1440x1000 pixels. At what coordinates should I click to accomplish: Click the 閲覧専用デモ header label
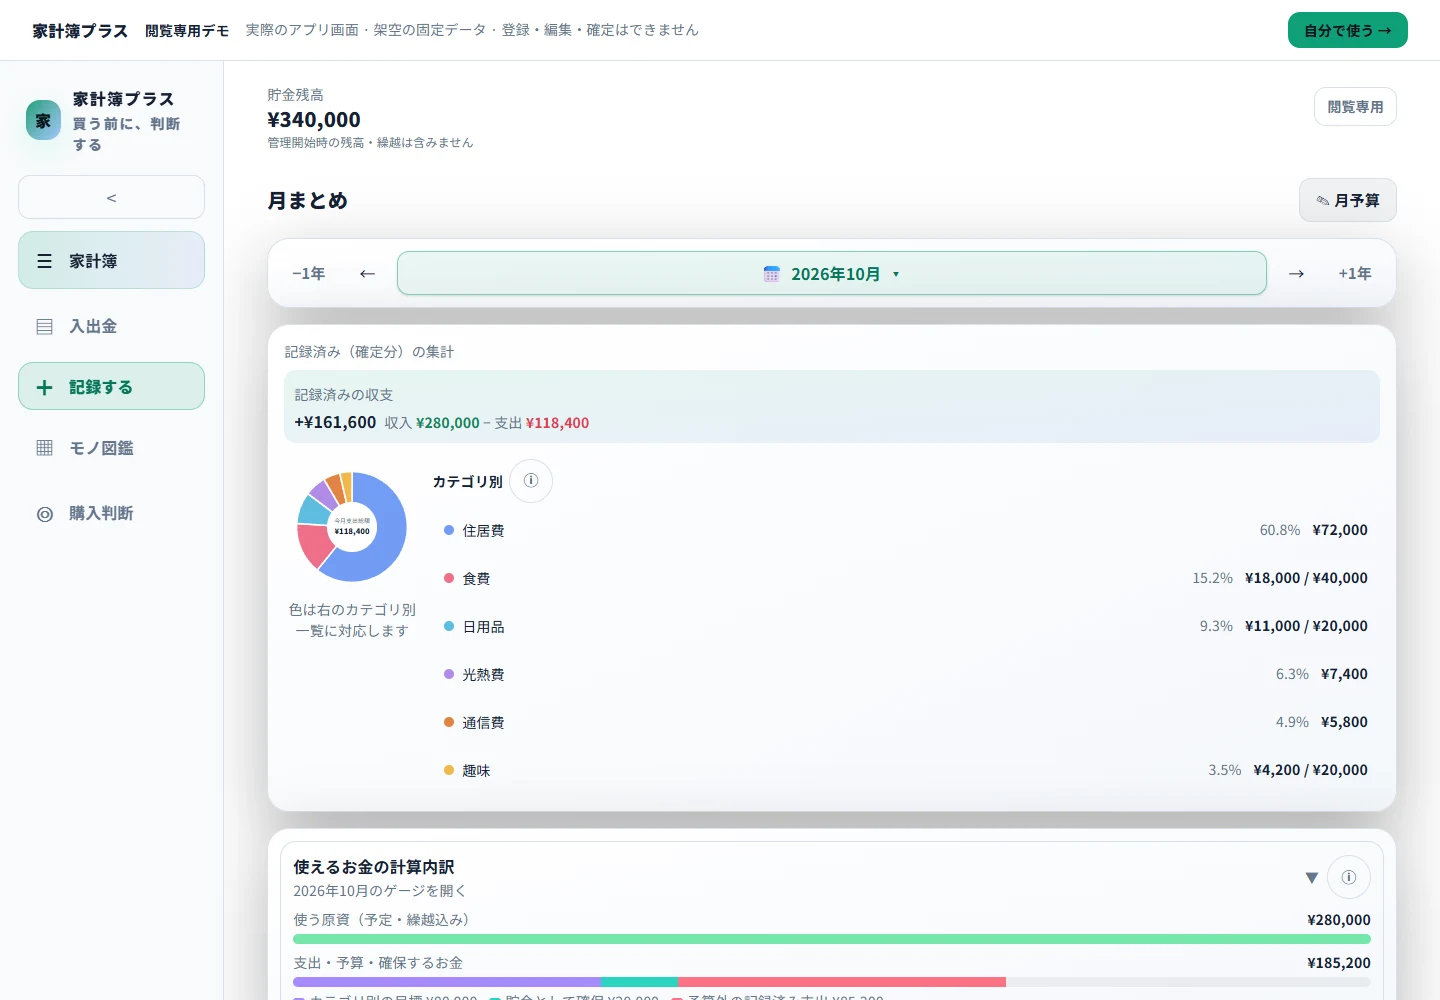pyautogui.click(x=187, y=31)
